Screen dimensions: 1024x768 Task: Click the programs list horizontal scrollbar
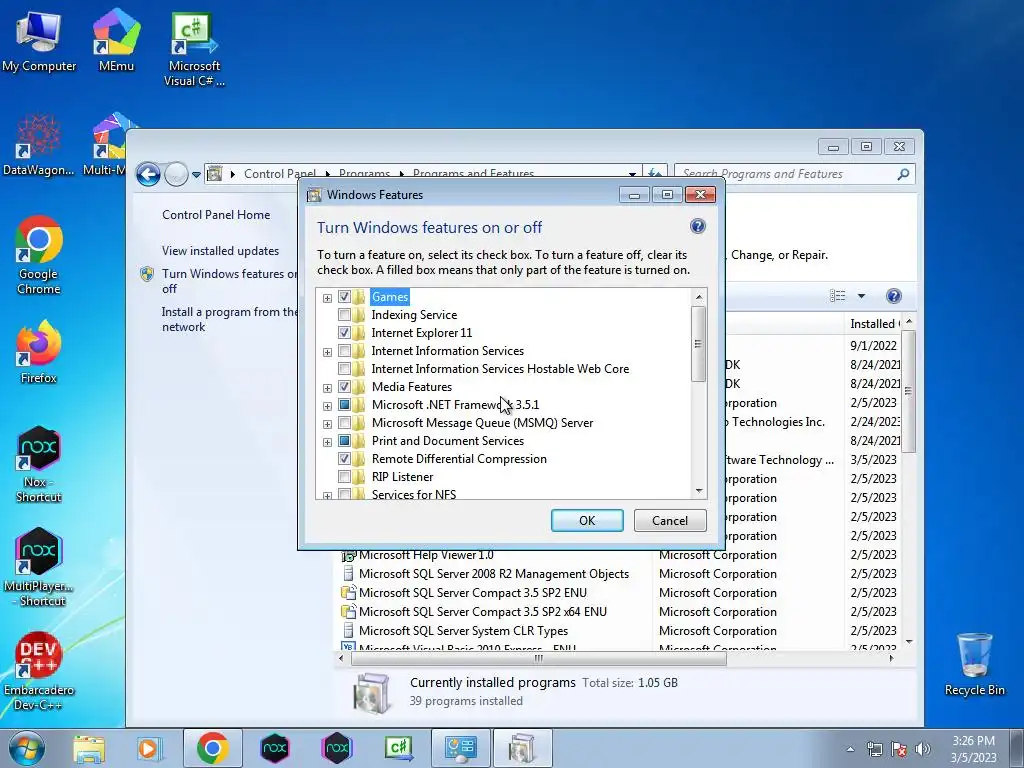coord(539,658)
